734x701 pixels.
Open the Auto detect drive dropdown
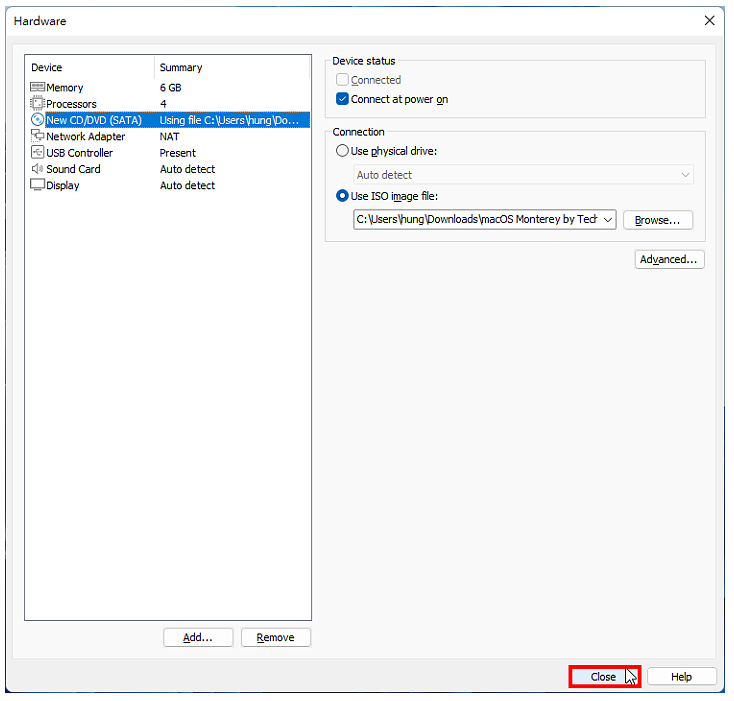pyautogui.click(x=524, y=175)
